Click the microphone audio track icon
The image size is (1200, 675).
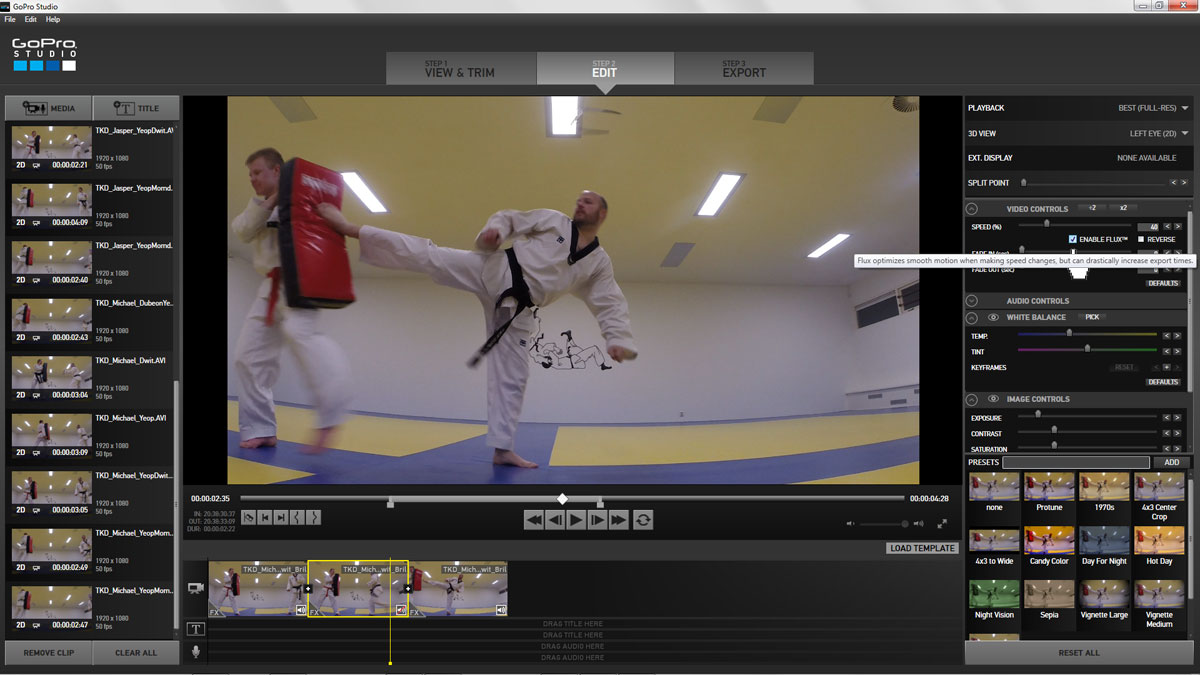pos(196,652)
